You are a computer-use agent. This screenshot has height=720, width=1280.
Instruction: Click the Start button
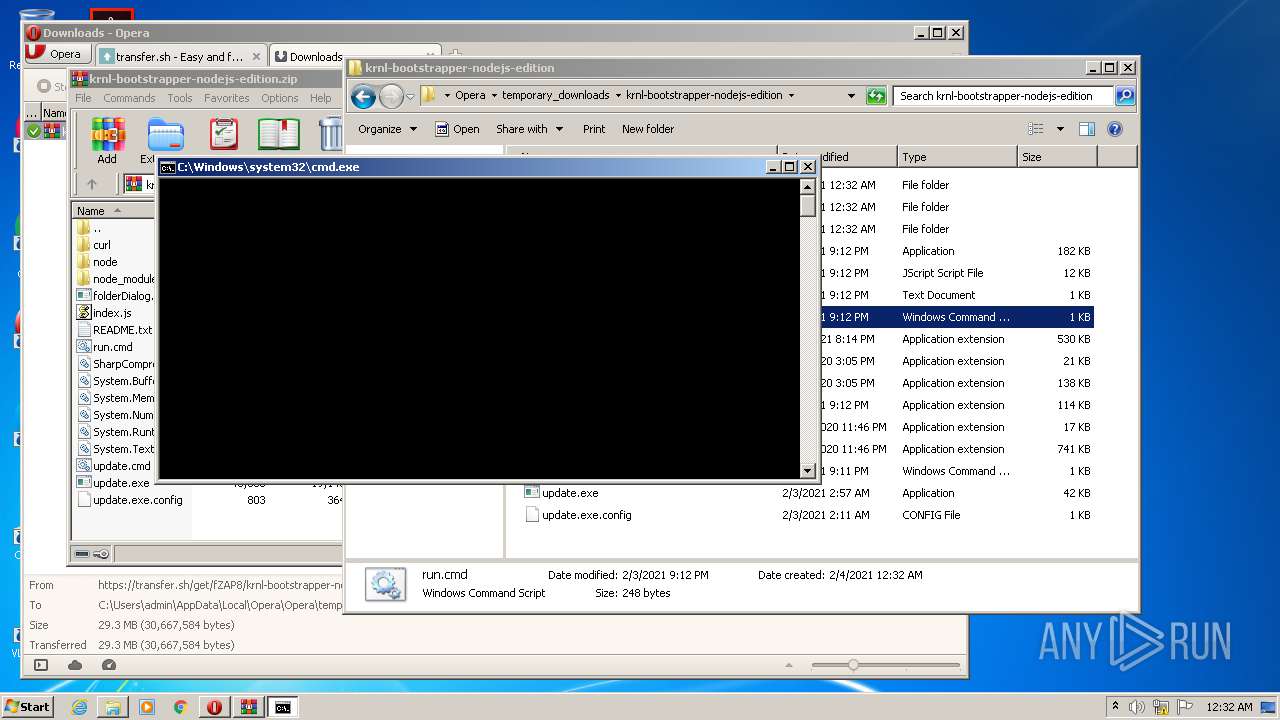coord(27,707)
